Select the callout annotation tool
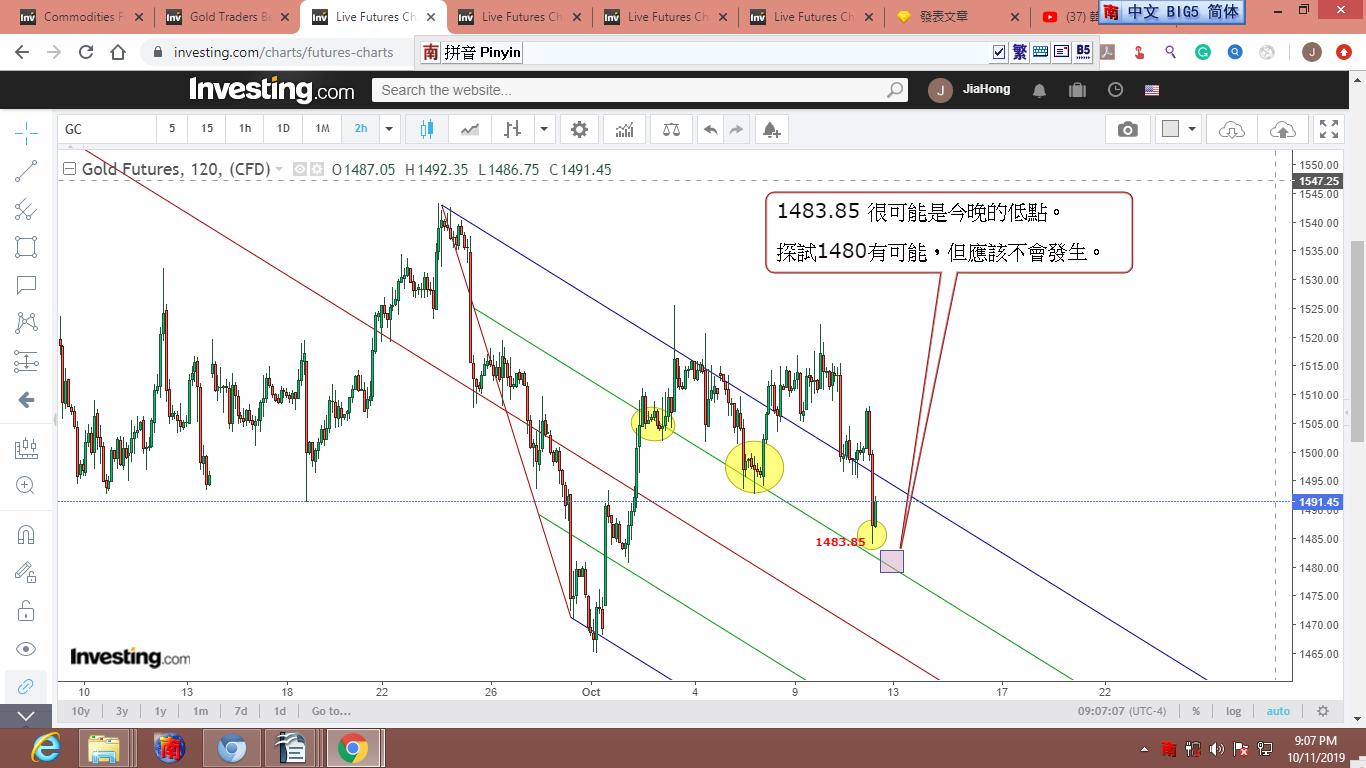 pos(26,285)
